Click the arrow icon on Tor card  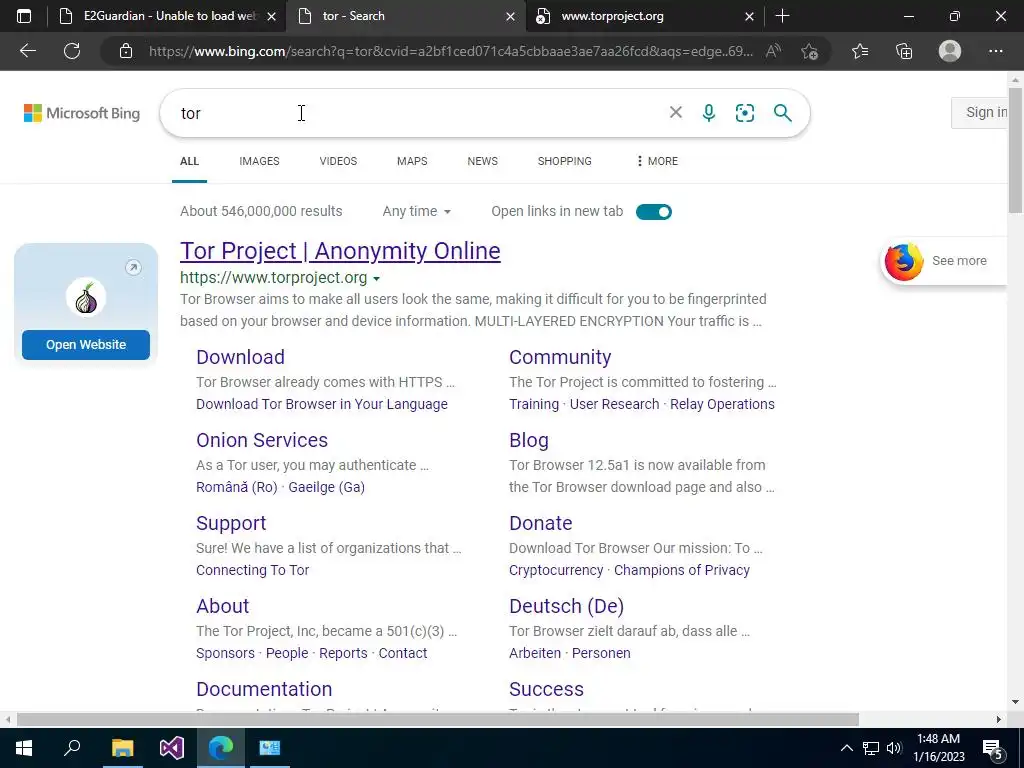coord(133,267)
